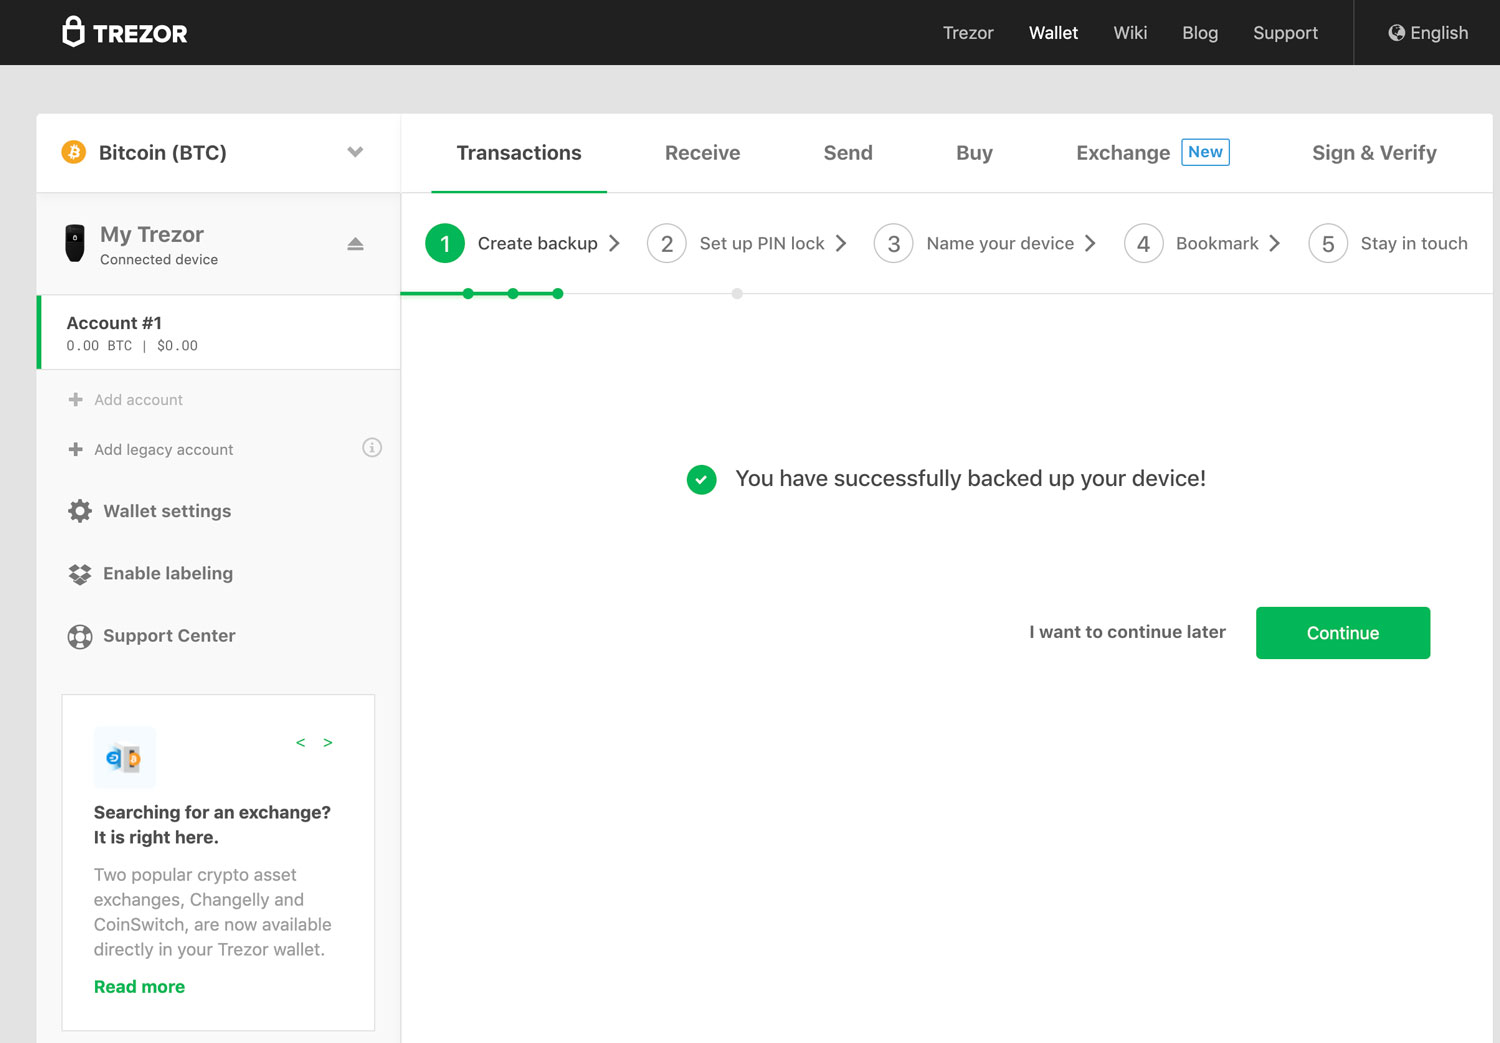Eject My Trezor with the triangle arrow
Screen dimensions: 1500x1043
(355, 244)
